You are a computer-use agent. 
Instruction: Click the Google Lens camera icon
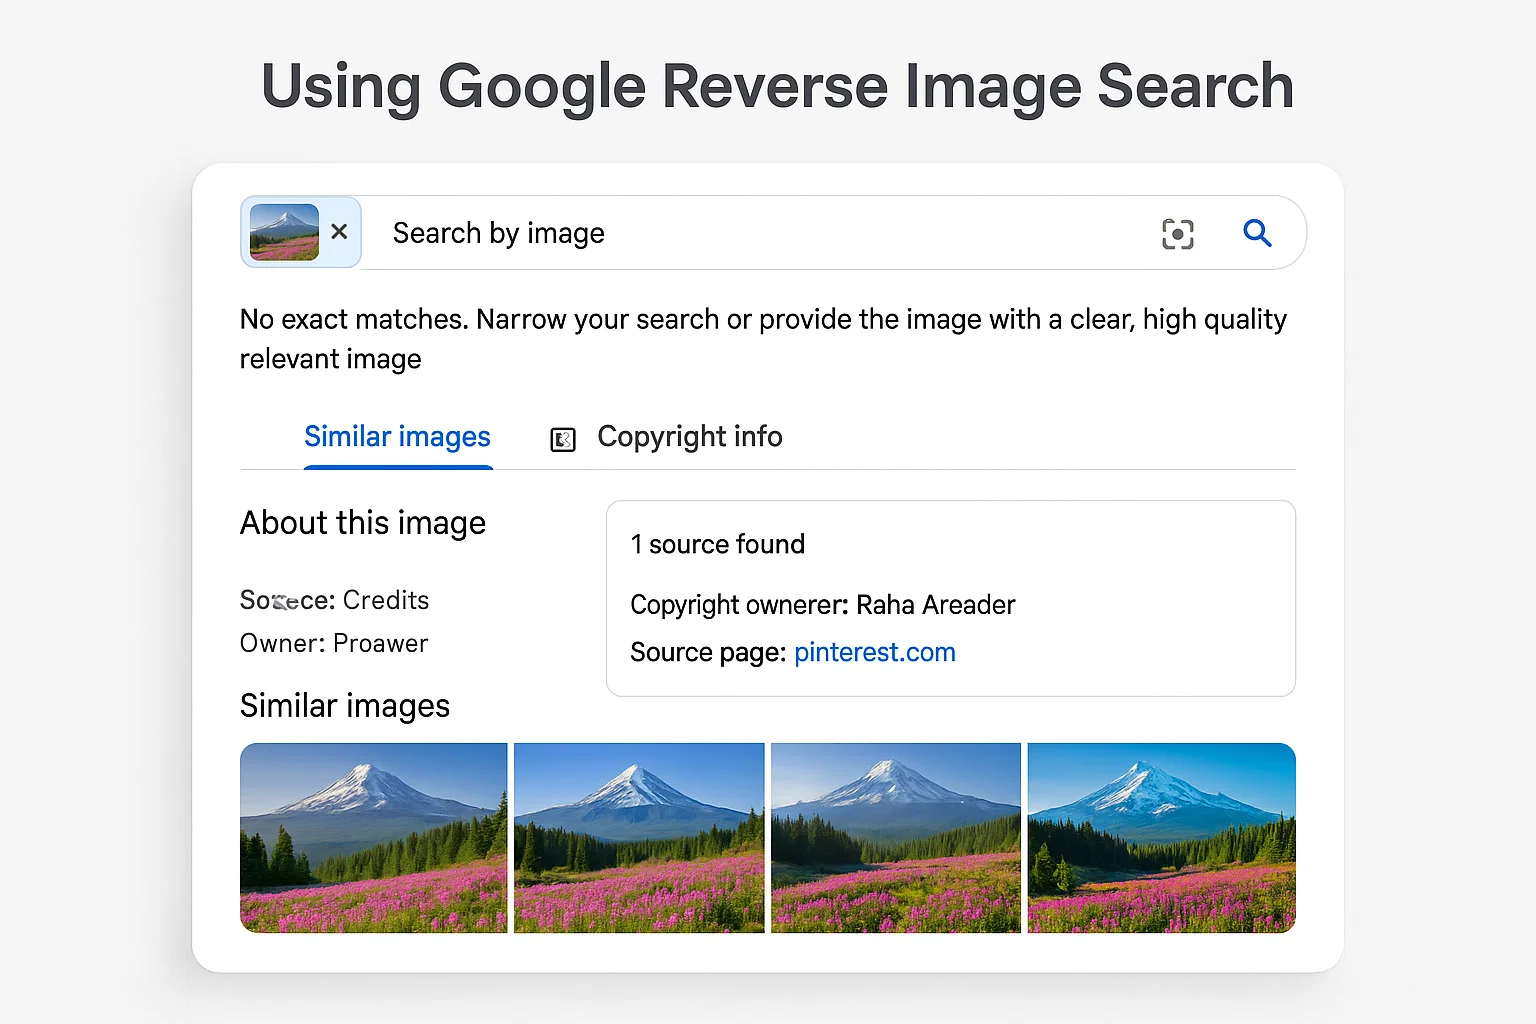[1177, 234]
